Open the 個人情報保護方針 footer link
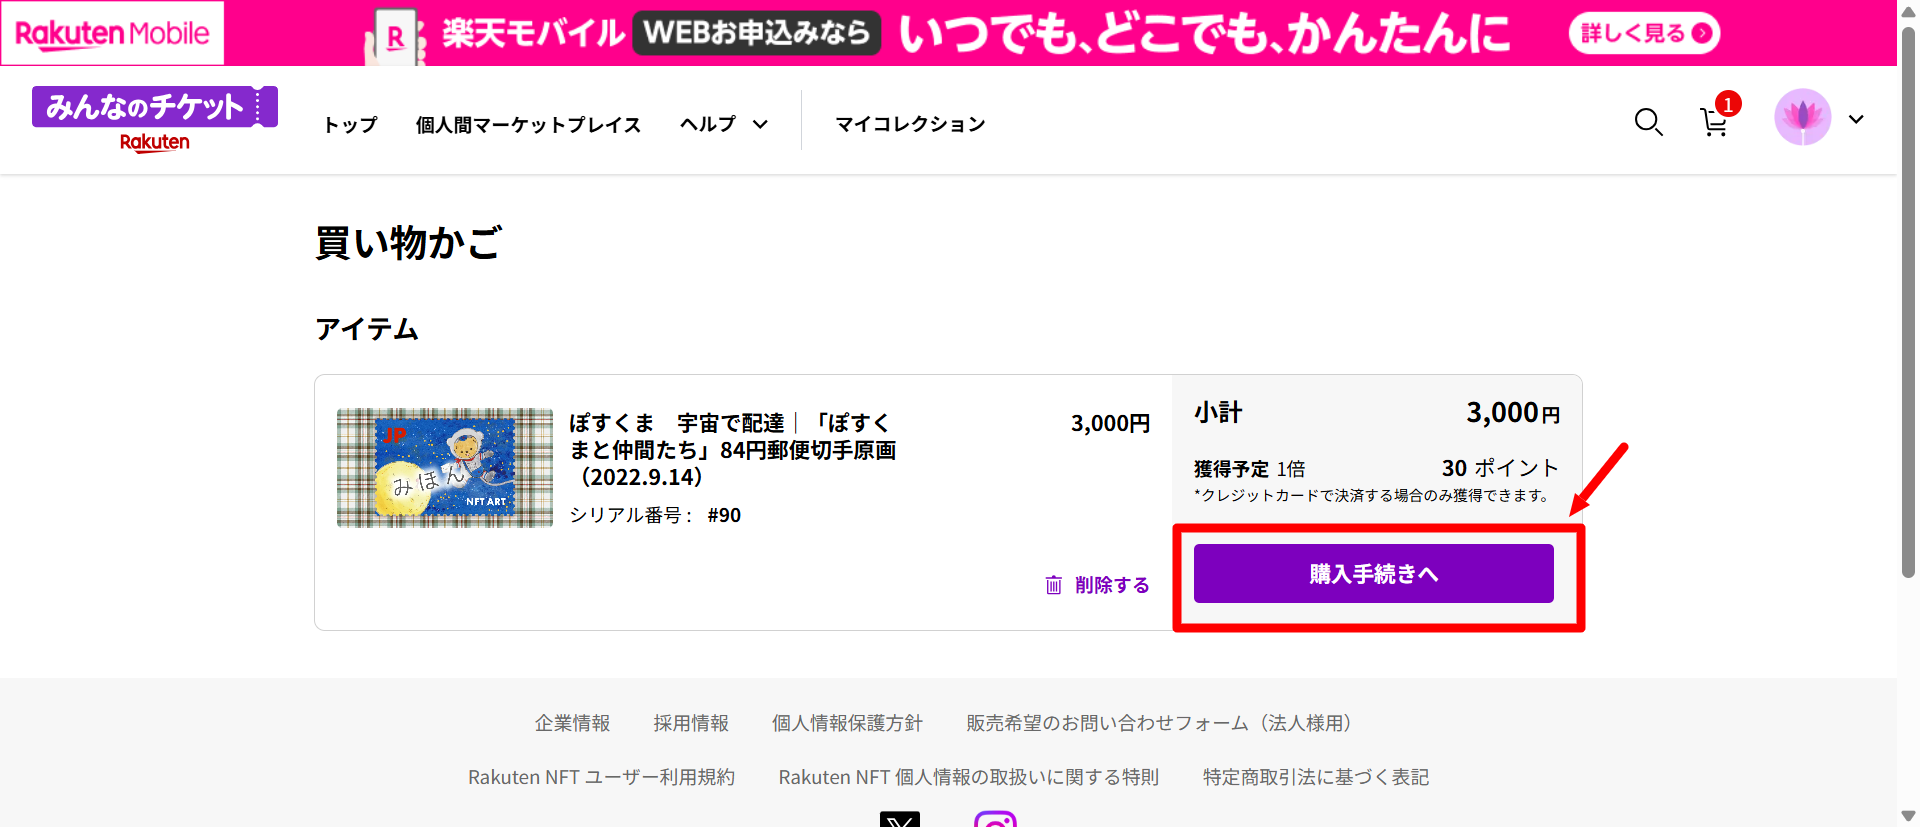Image resolution: width=1920 pixels, height=827 pixels. pyautogui.click(x=847, y=723)
